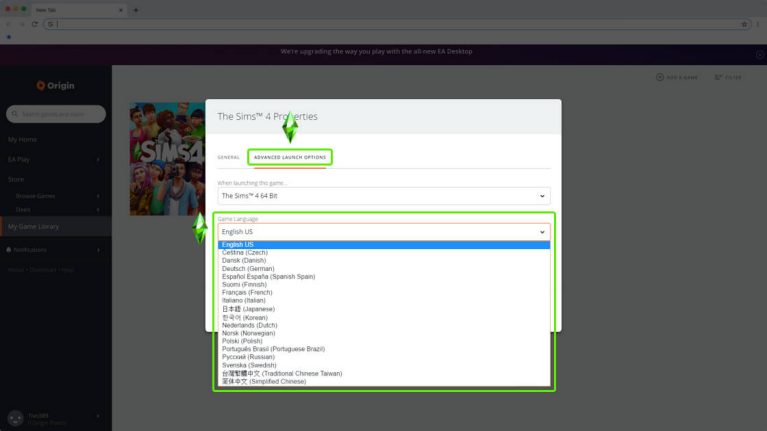Collapse the Game Language dropdown showing English US
Screen dimensions: 767x431
pos(384,231)
